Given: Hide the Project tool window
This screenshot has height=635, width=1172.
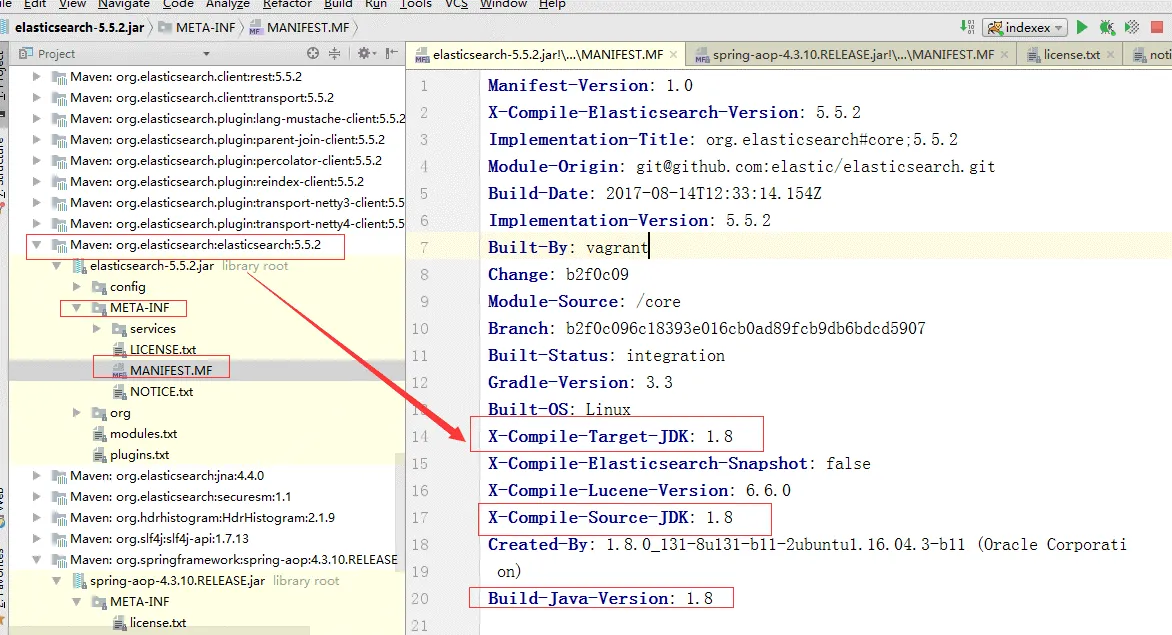Looking at the screenshot, I should [x=392, y=53].
